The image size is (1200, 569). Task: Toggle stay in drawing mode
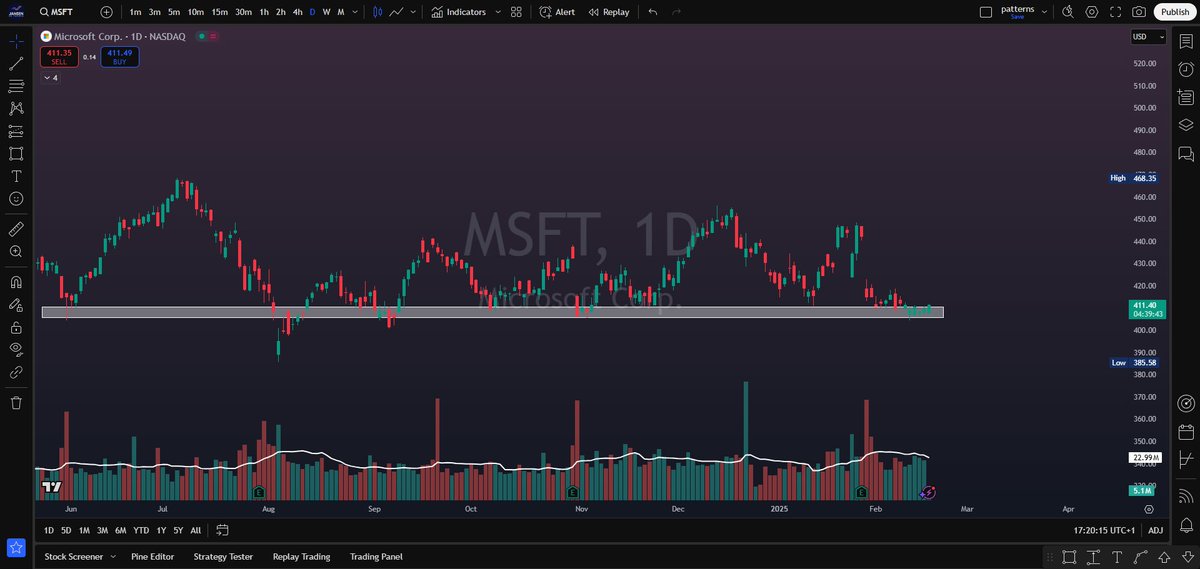pos(16,304)
